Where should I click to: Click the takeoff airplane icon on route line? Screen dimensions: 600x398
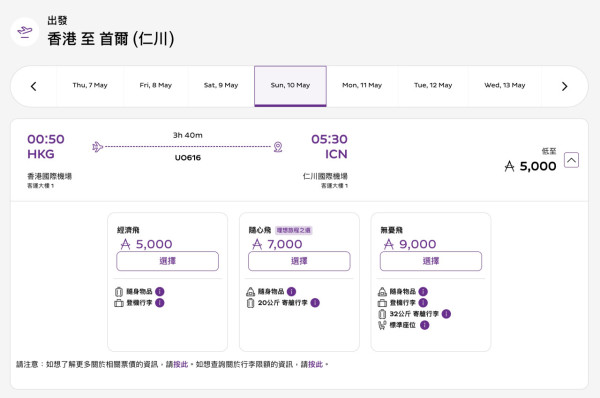98,147
